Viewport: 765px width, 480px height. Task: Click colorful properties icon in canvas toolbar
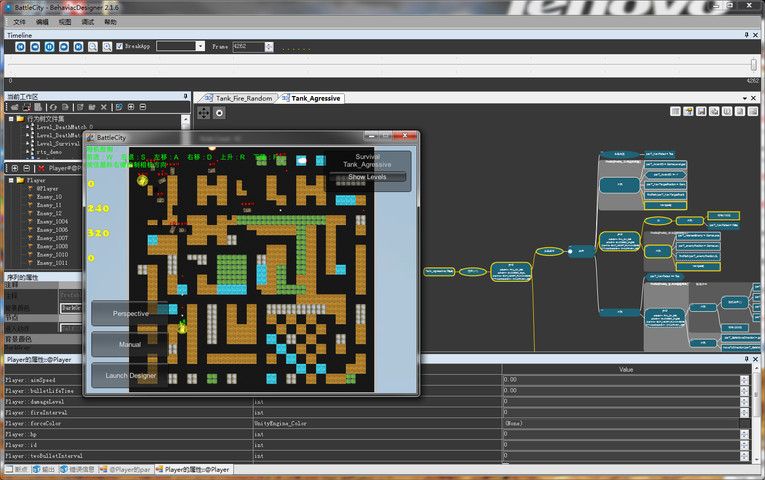(688, 112)
